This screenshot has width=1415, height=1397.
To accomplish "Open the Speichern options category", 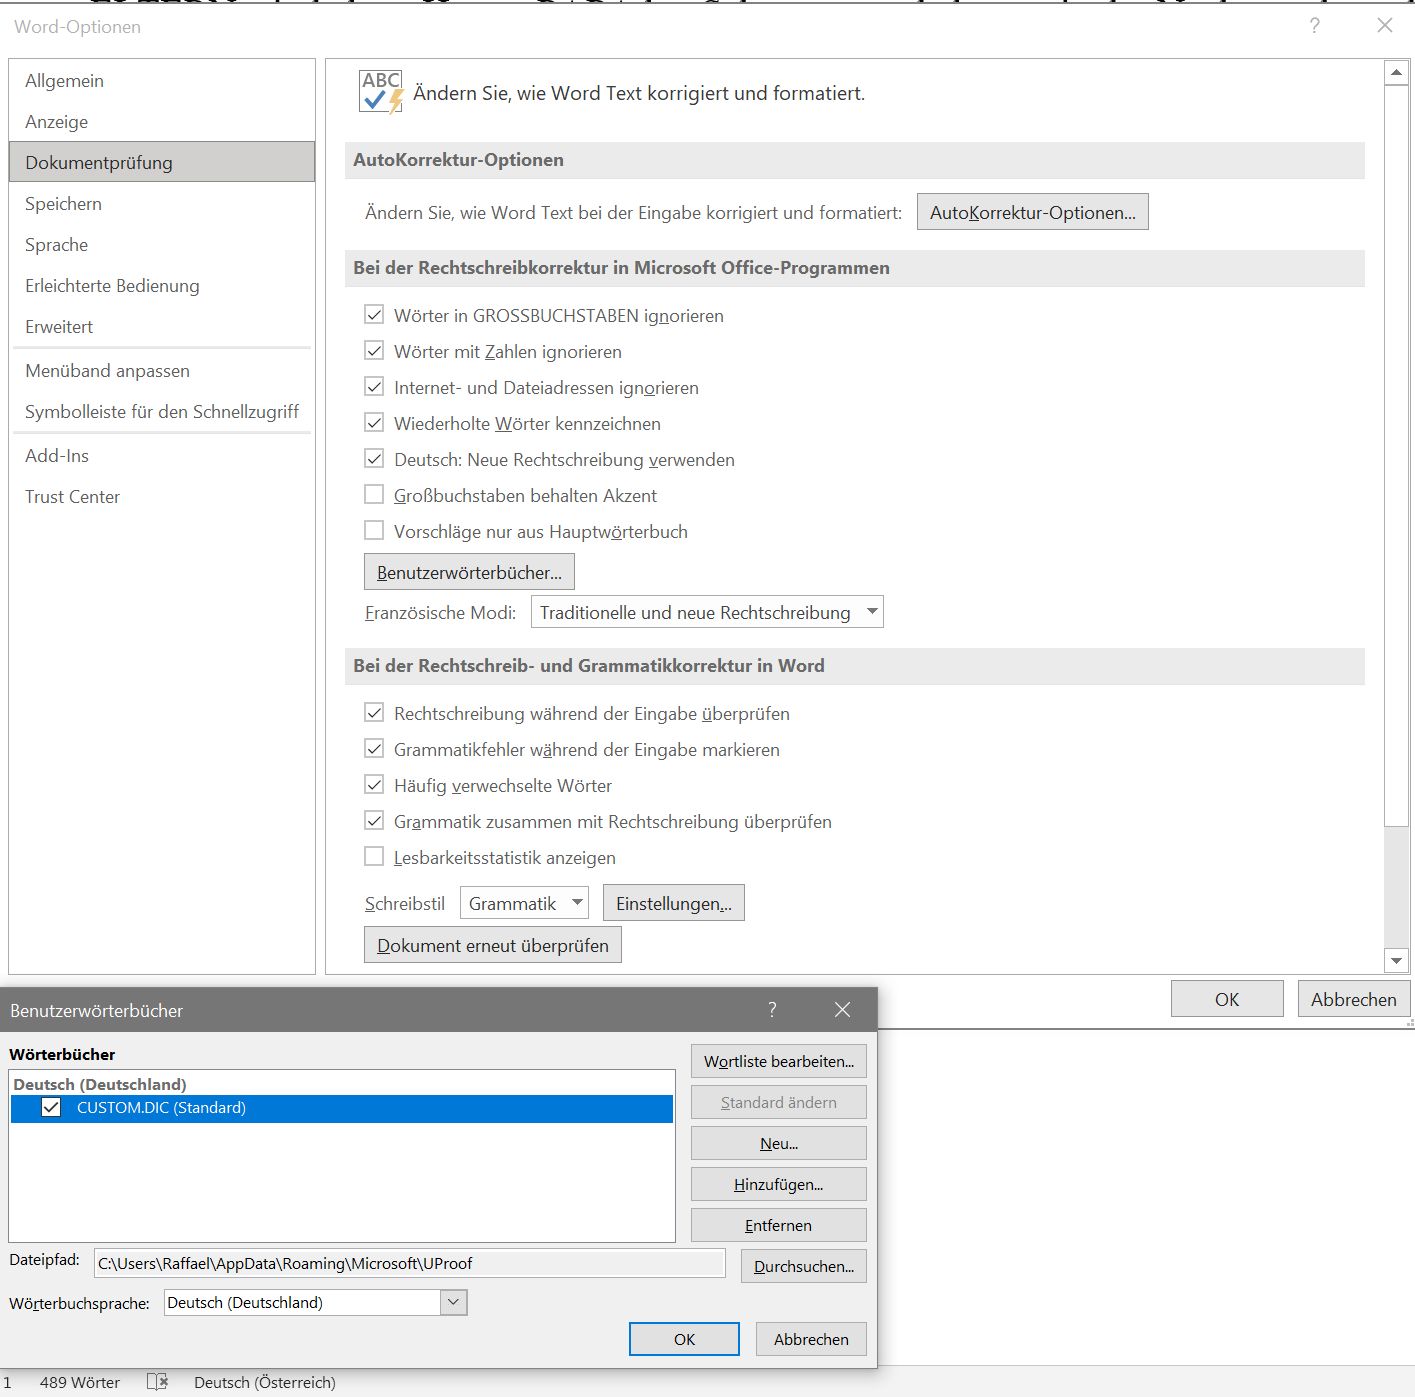I will coord(162,204).
